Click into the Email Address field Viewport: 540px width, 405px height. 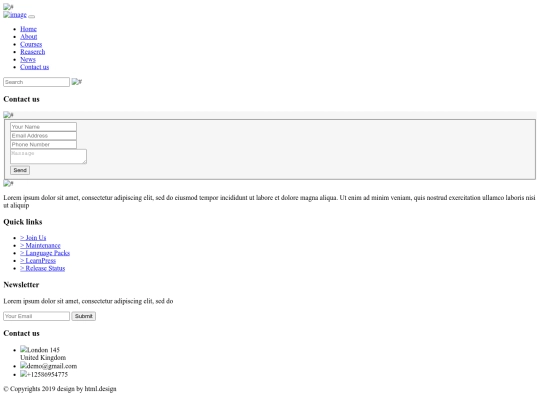[x=43, y=136]
